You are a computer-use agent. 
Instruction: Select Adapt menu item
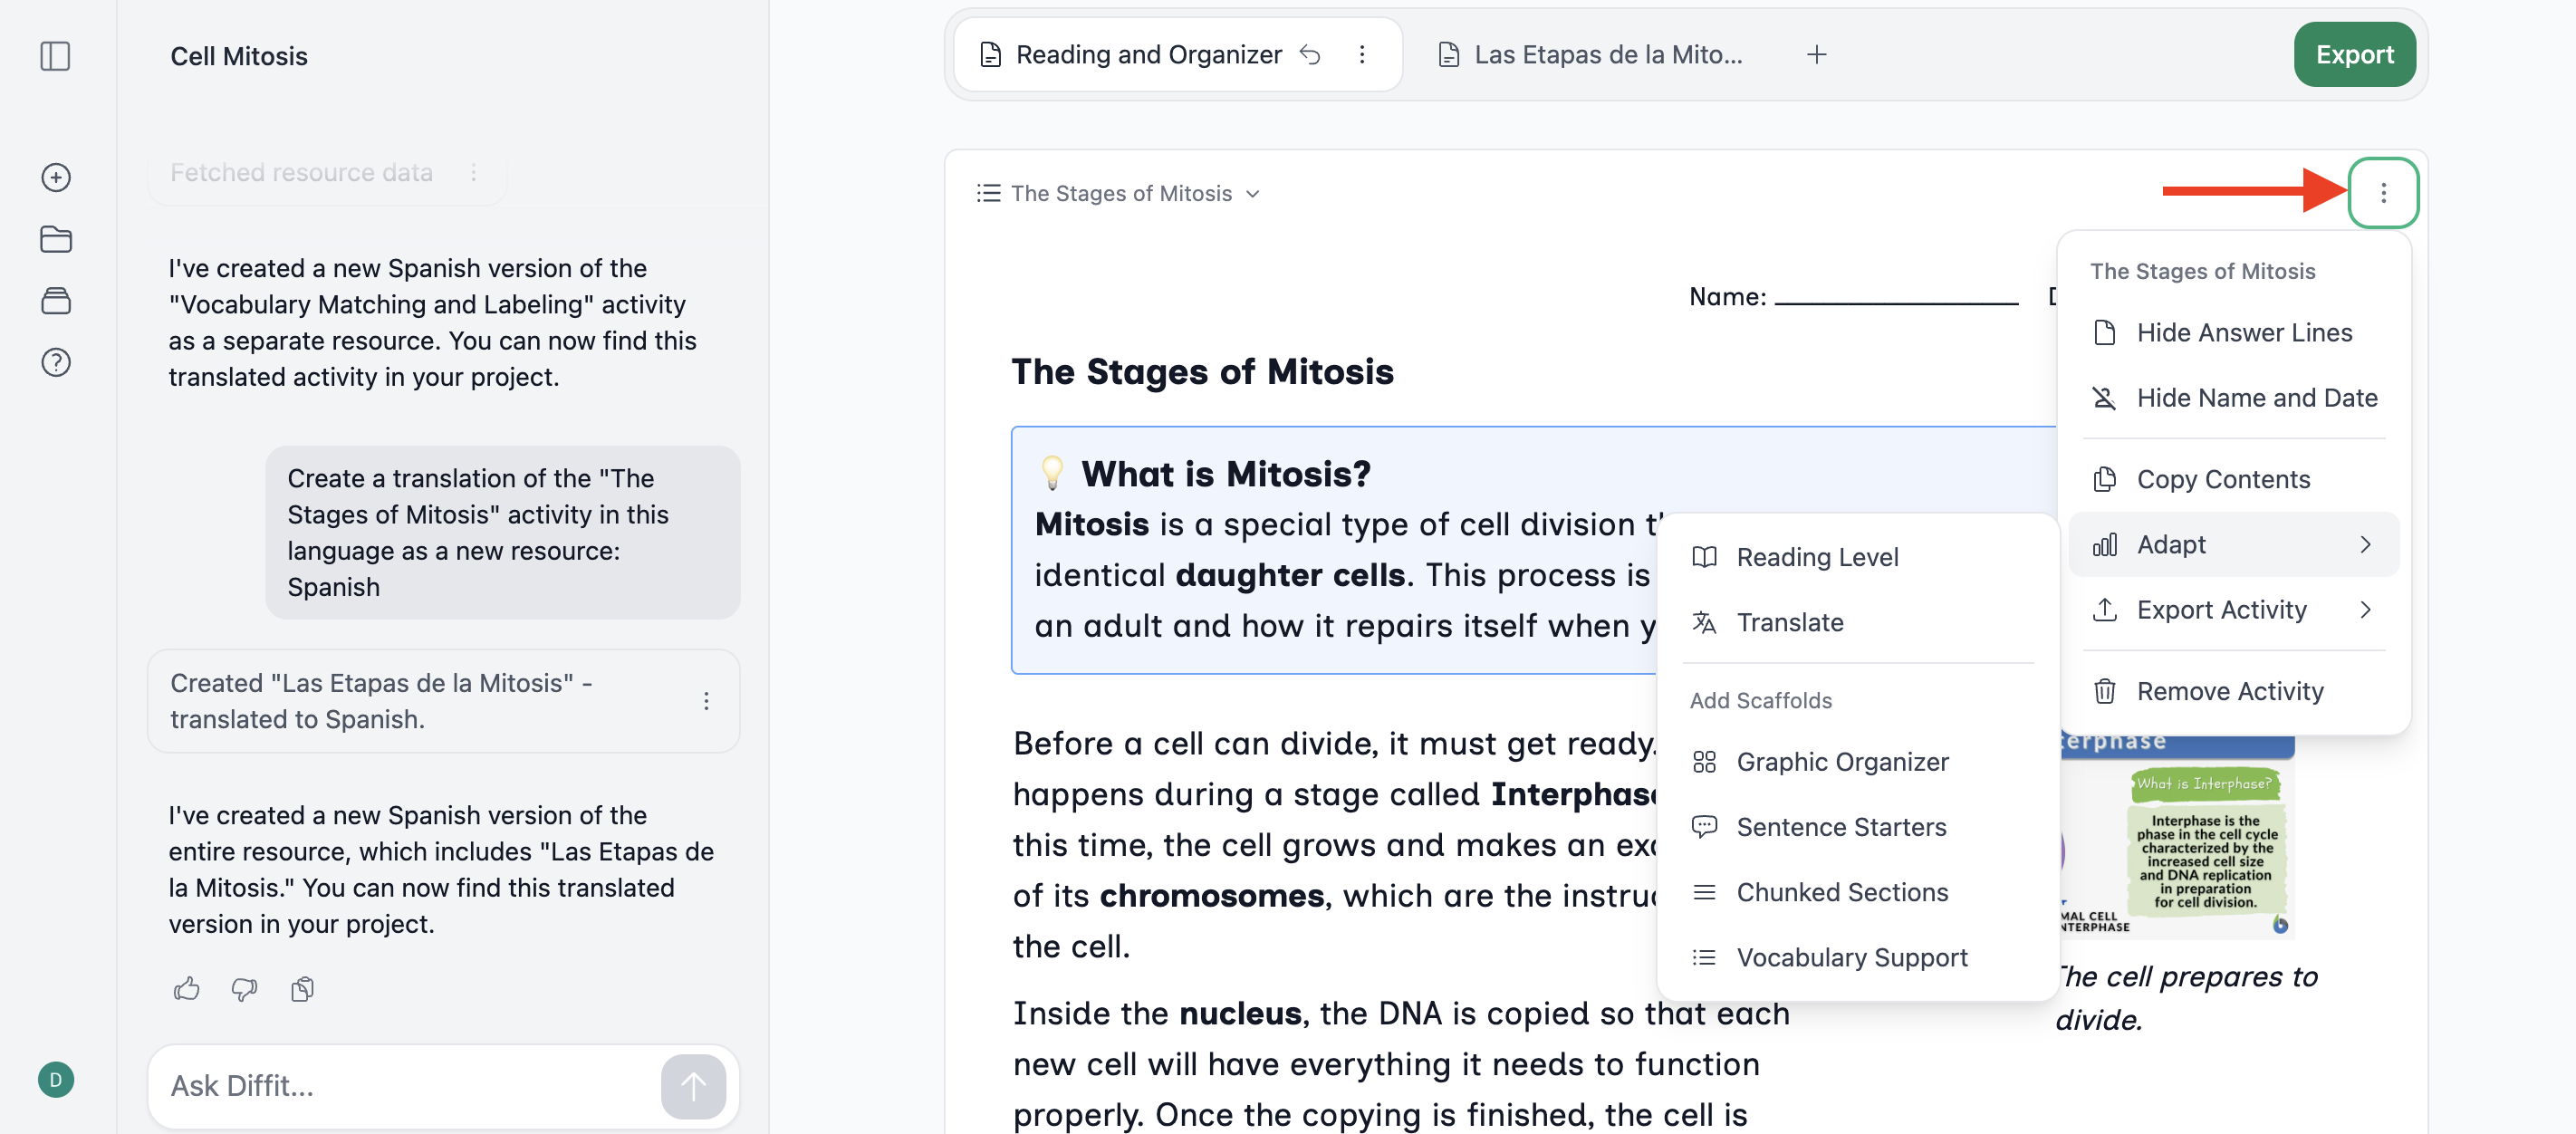[x=2233, y=544]
